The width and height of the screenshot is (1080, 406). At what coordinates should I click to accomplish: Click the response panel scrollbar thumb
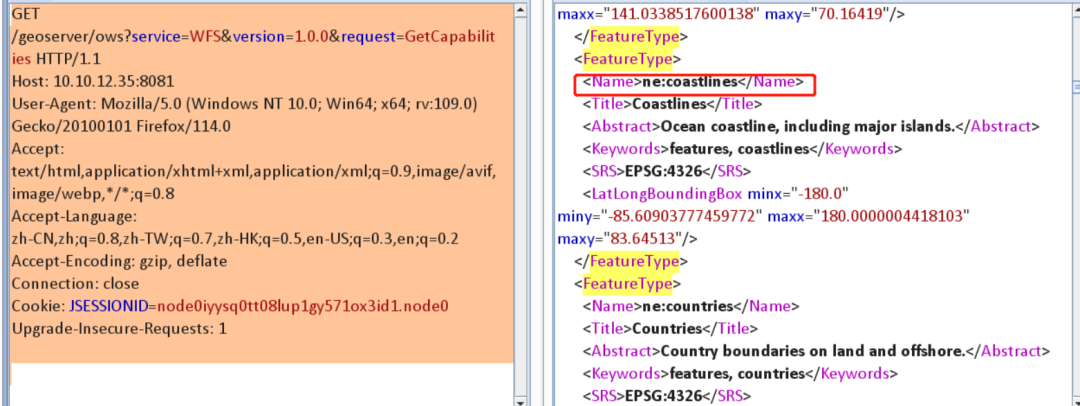pos(1076,86)
